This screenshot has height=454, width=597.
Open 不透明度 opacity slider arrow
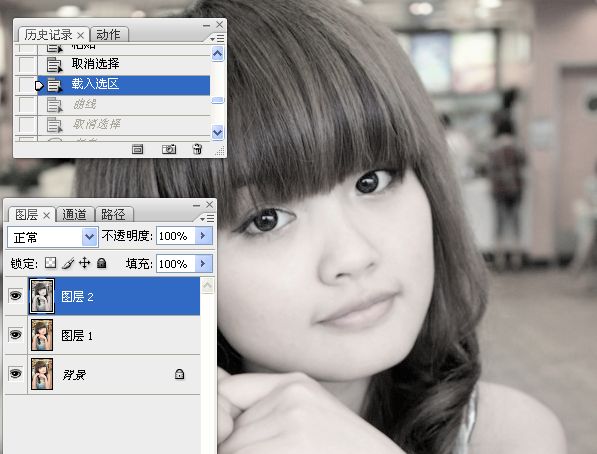[204, 236]
